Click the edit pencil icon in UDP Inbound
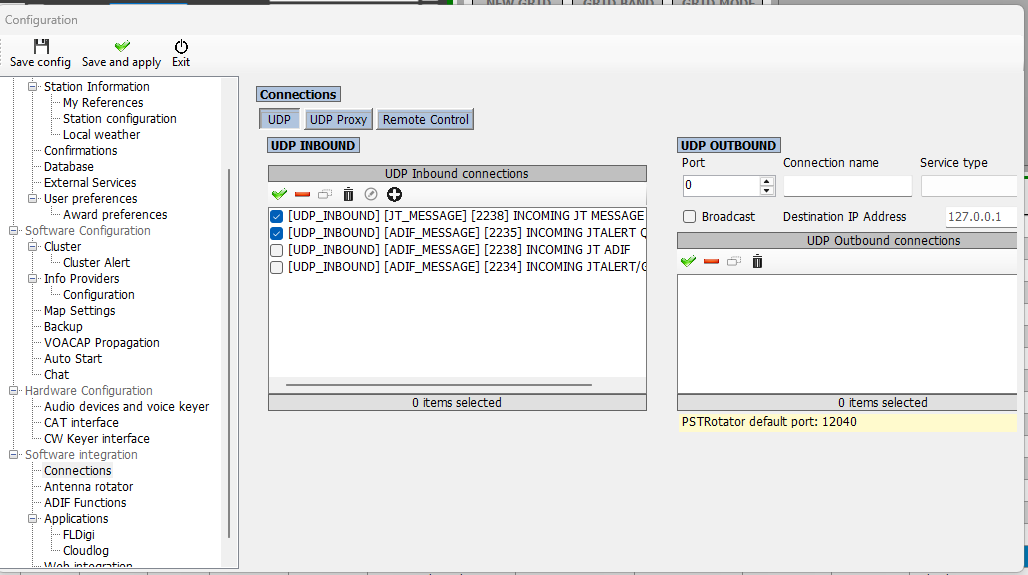The height and width of the screenshot is (575, 1028). point(371,194)
